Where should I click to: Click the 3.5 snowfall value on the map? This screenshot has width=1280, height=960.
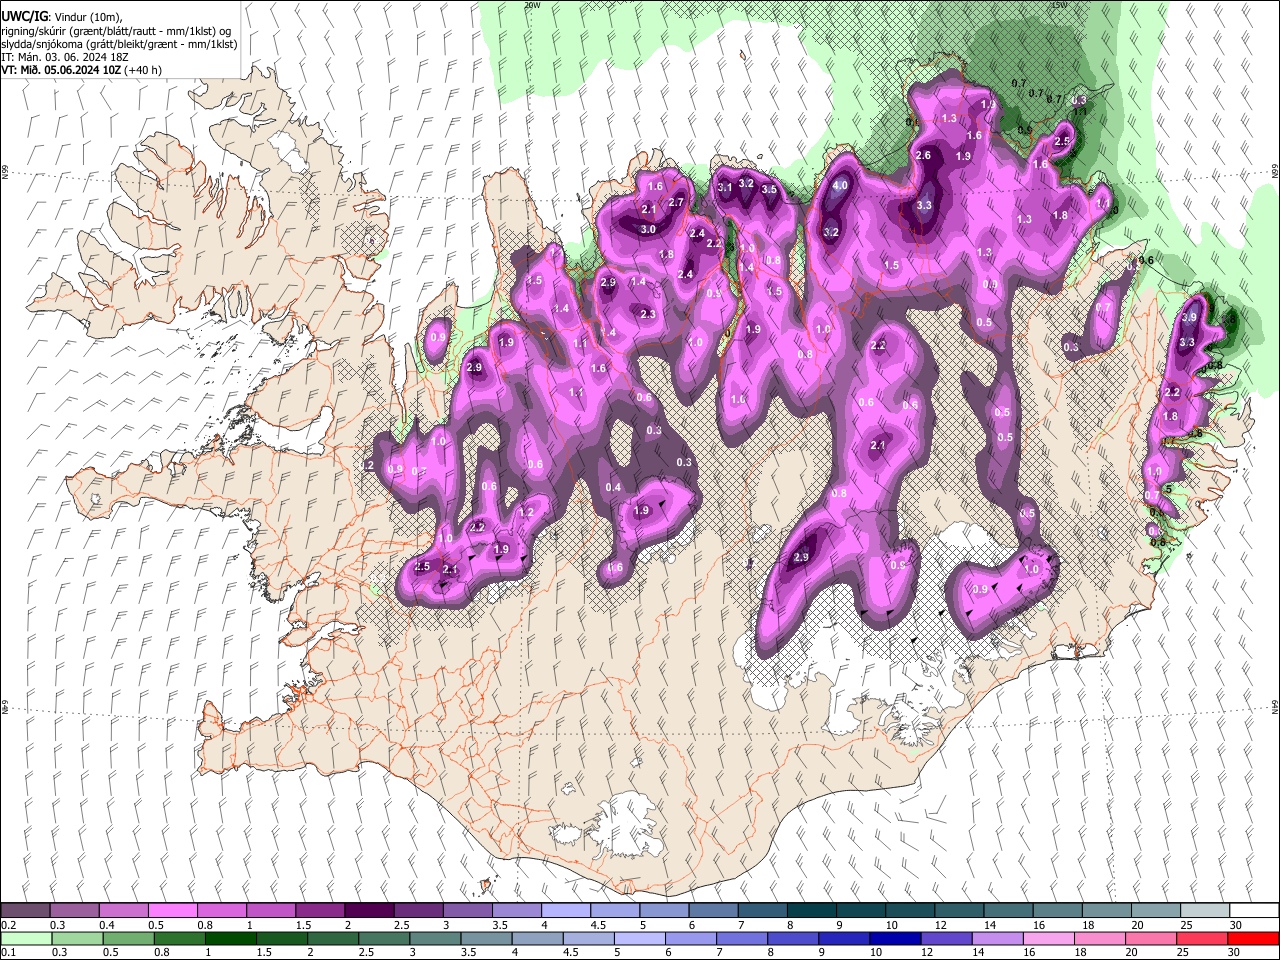click(x=769, y=189)
